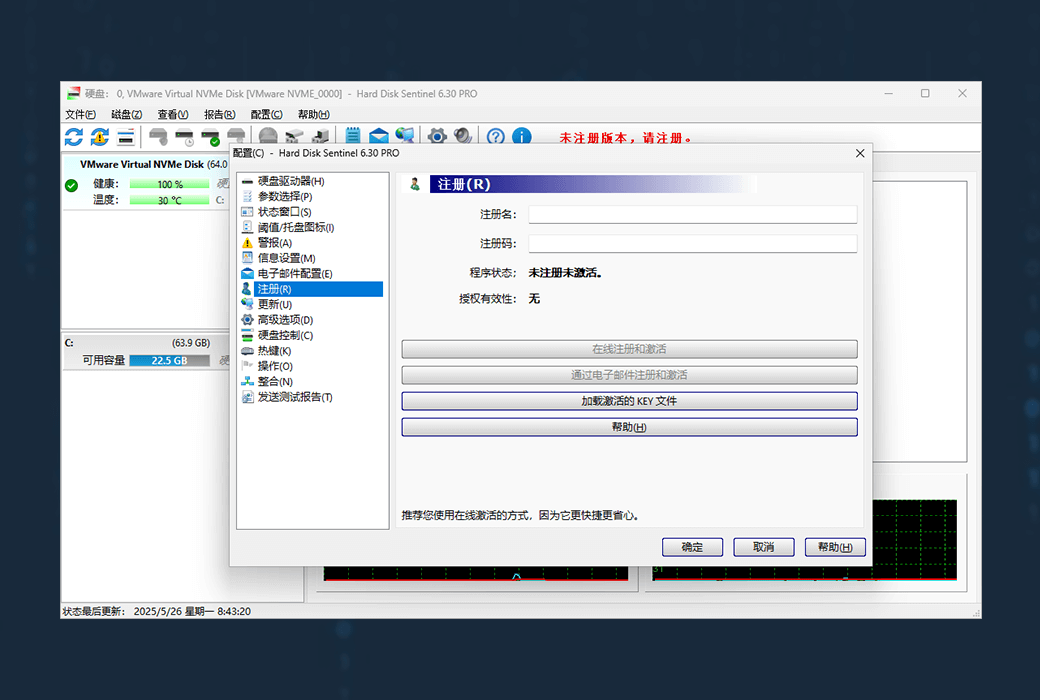The height and width of the screenshot is (700, 1040).
Task: Click the blue refresh arrows toolbar icon
Action: [74, 137]
